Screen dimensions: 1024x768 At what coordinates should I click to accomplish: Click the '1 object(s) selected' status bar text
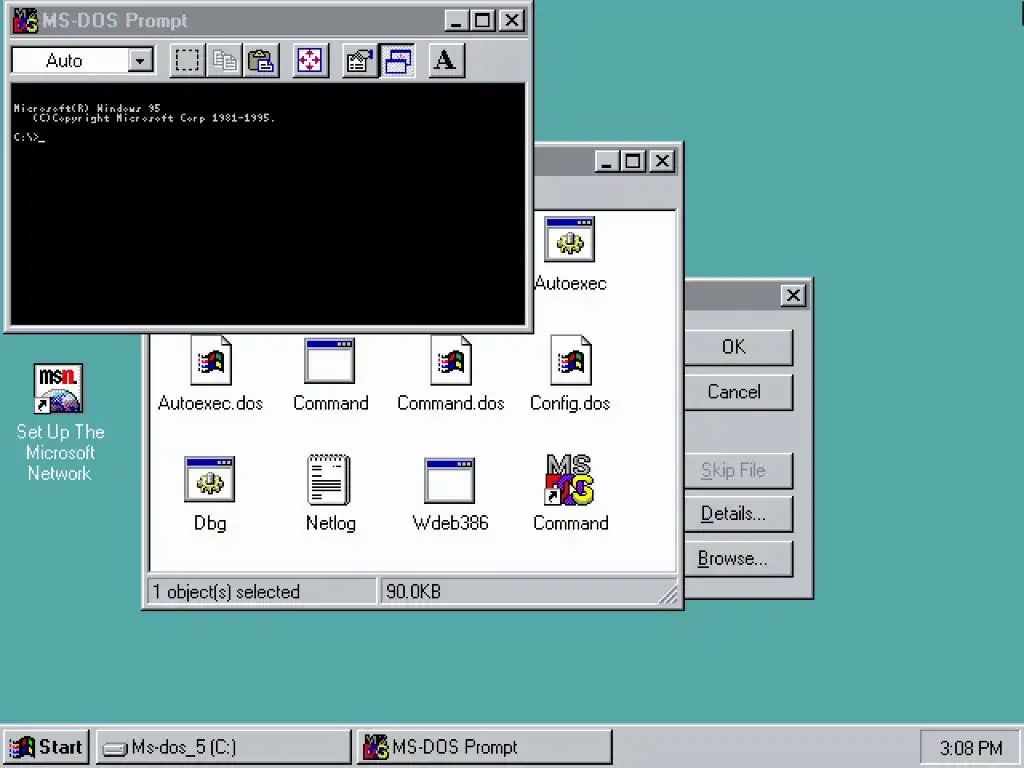pyautogui.click(x=226, y=592)
